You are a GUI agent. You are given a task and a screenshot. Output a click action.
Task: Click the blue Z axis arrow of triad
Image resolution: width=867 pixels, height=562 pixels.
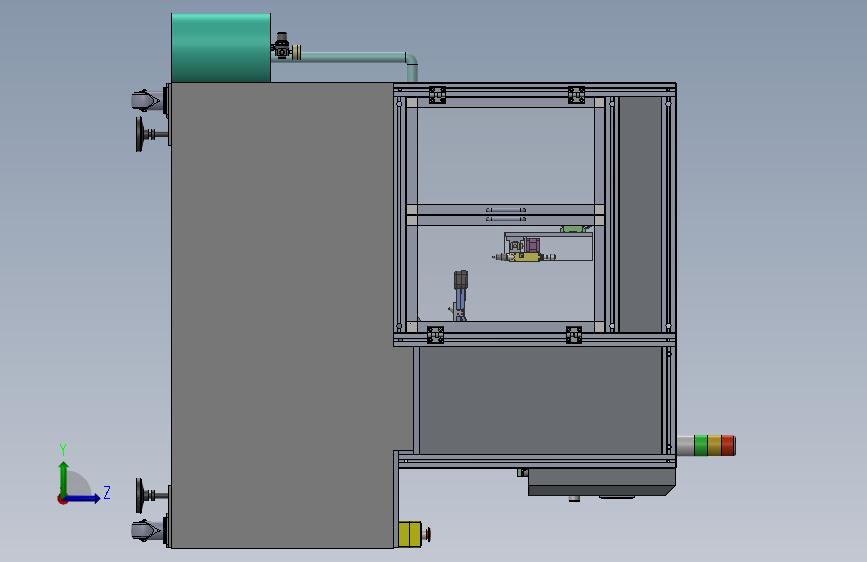(83, 498)
